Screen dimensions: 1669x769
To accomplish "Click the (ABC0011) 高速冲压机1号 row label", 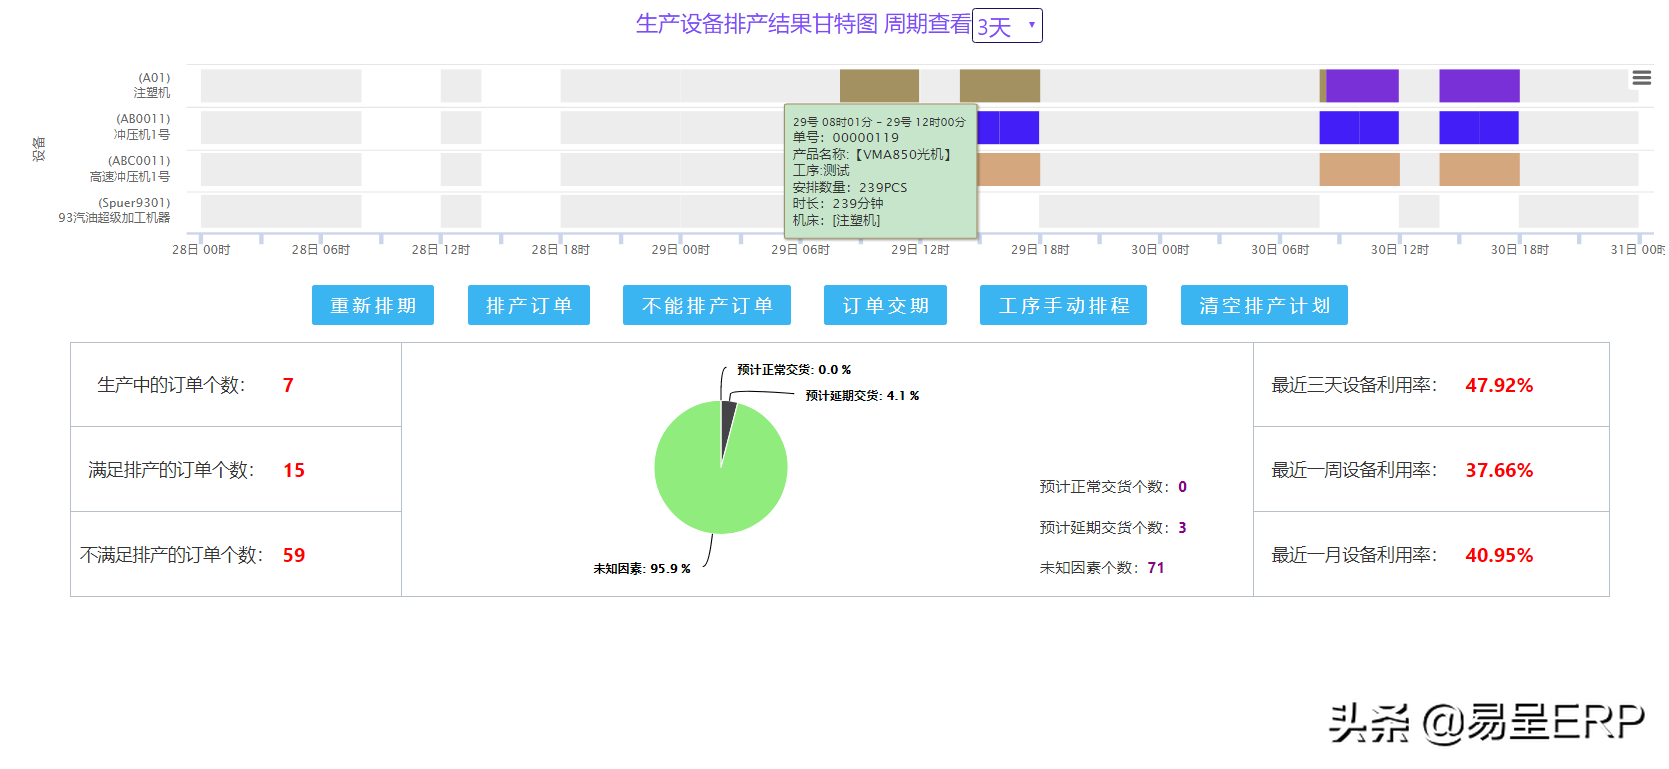I will [130, 169].
